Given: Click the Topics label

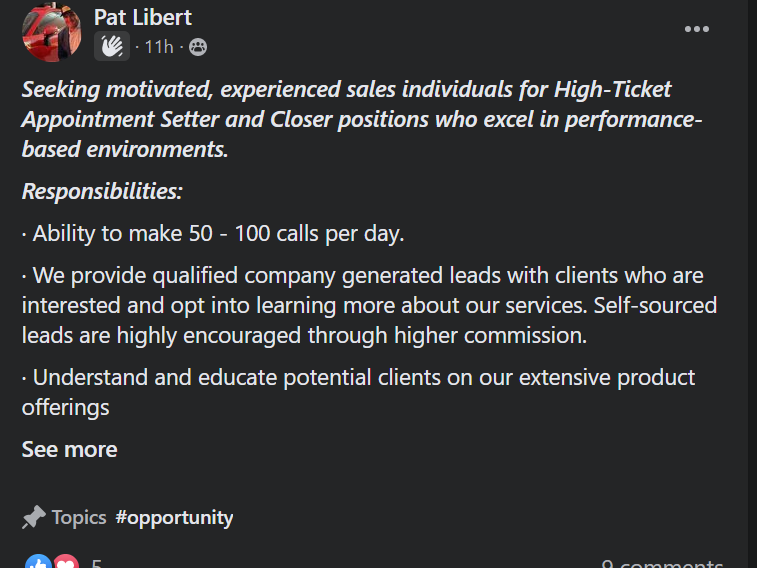Looking at the screenshot, I should point(79,517).
